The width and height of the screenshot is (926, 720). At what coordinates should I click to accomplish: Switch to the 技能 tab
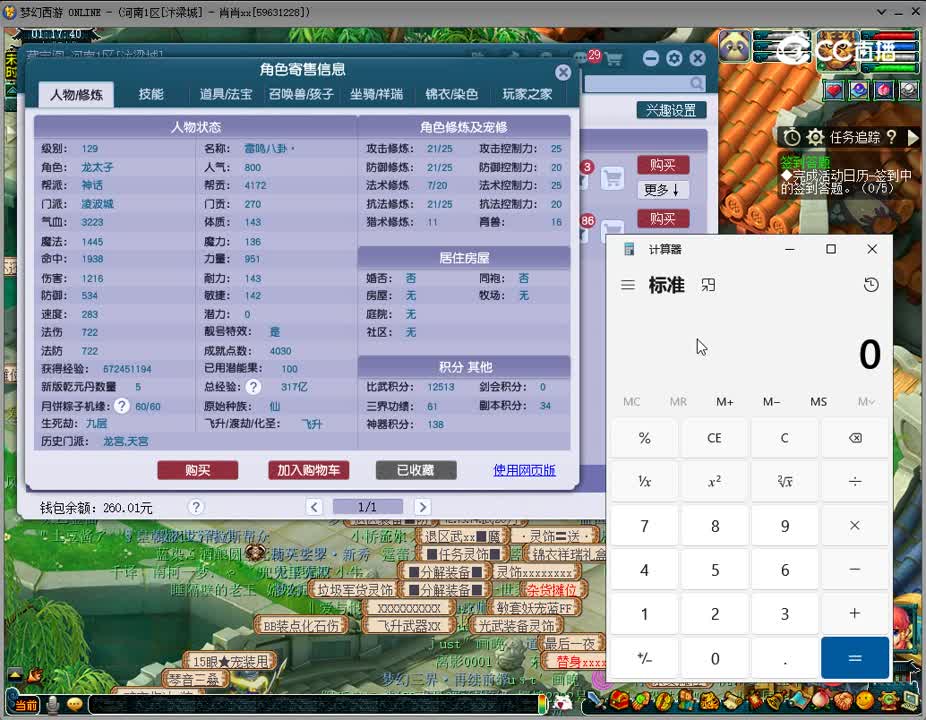151,95
